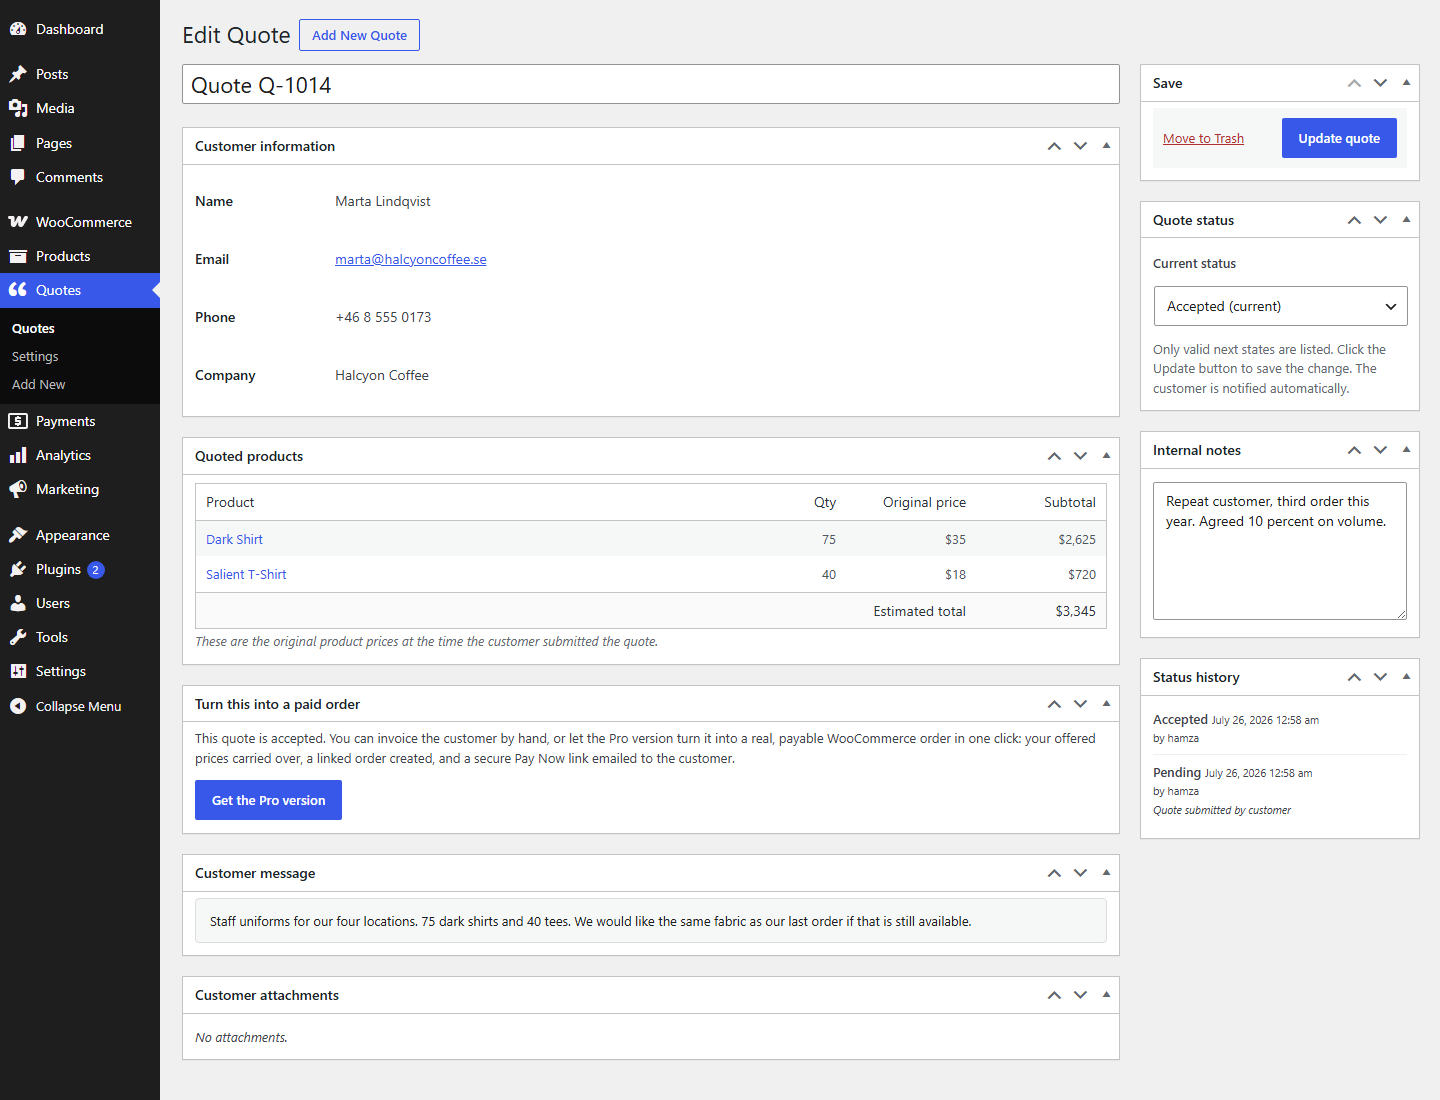This screenshot has height=1100, width=1440.
Task: Open the Marketing menu
Action: click(80, 489)
